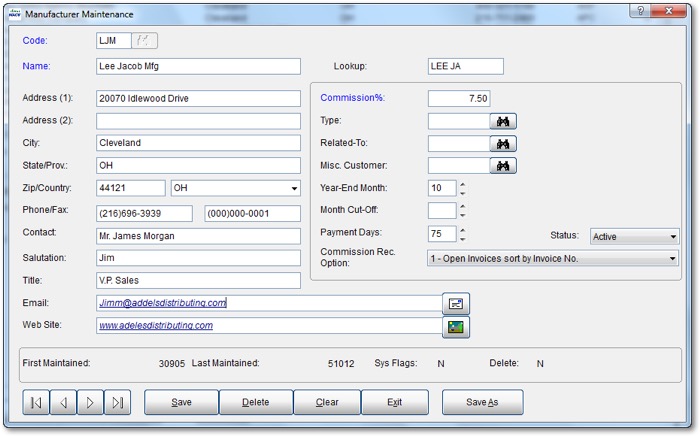Click the empty Type field
Screen dimensions: 700x436
(x=459, y=121)
